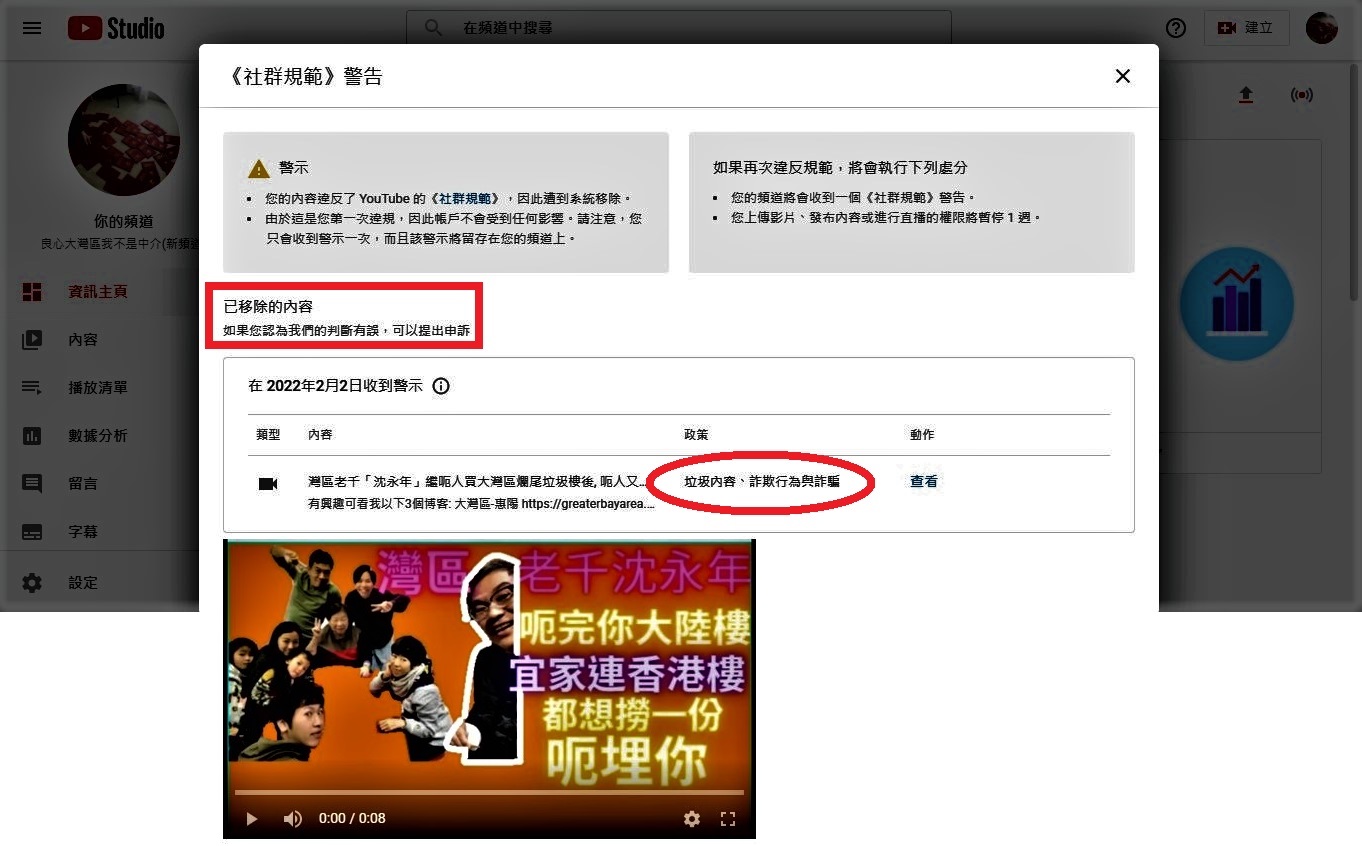Click the search magnifier icon
This screenshot has height=846, width=1362.
tap(433, 28)
